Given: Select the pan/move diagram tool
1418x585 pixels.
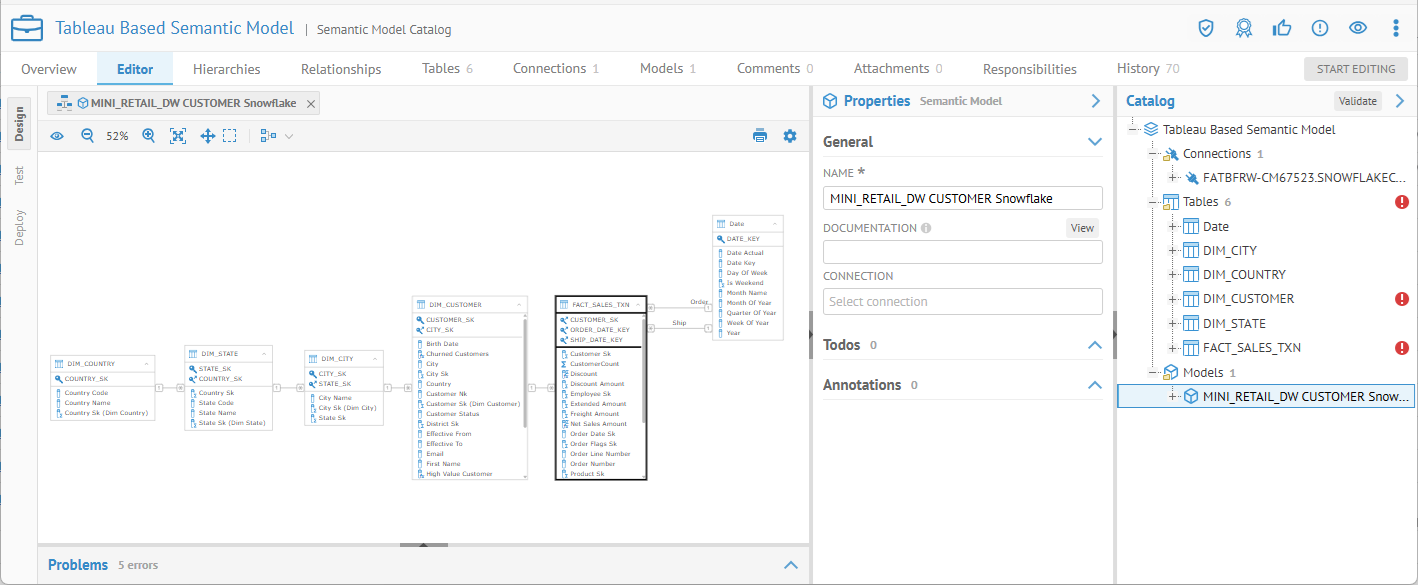Looking at the screenshot, I should [208, 136].
